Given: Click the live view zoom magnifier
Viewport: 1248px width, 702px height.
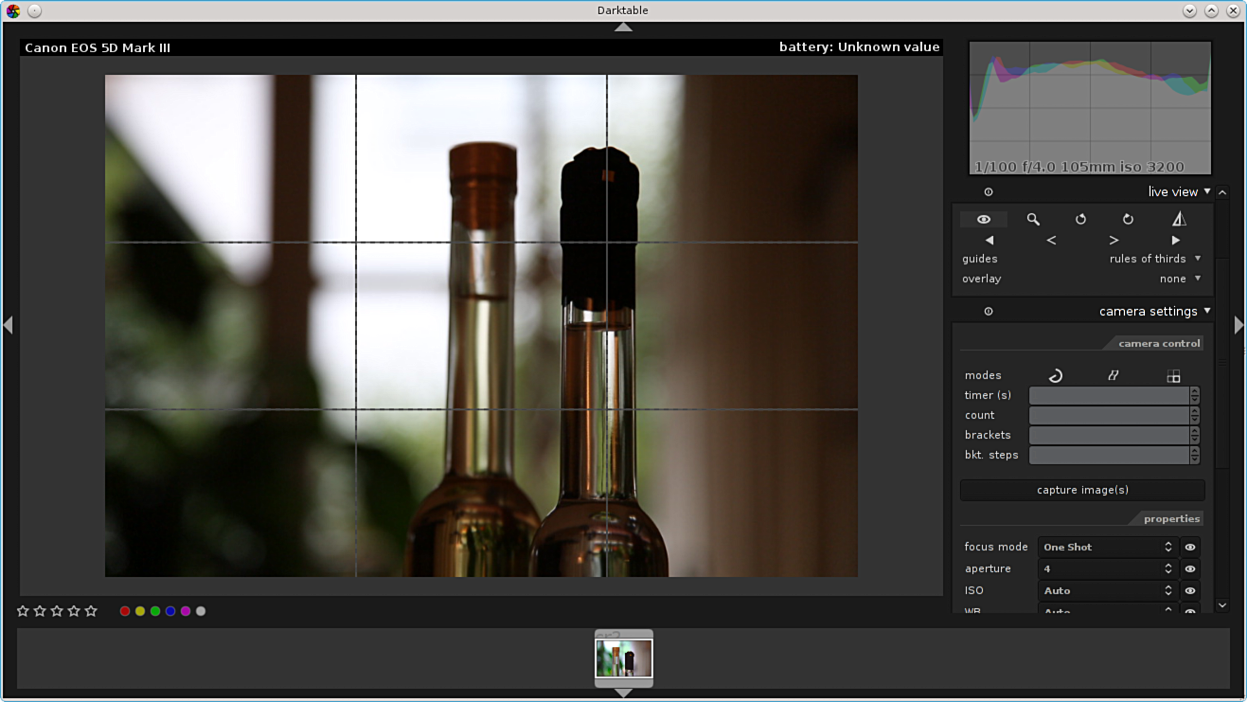Looking at the screenshot, I should pos(1033,219).
